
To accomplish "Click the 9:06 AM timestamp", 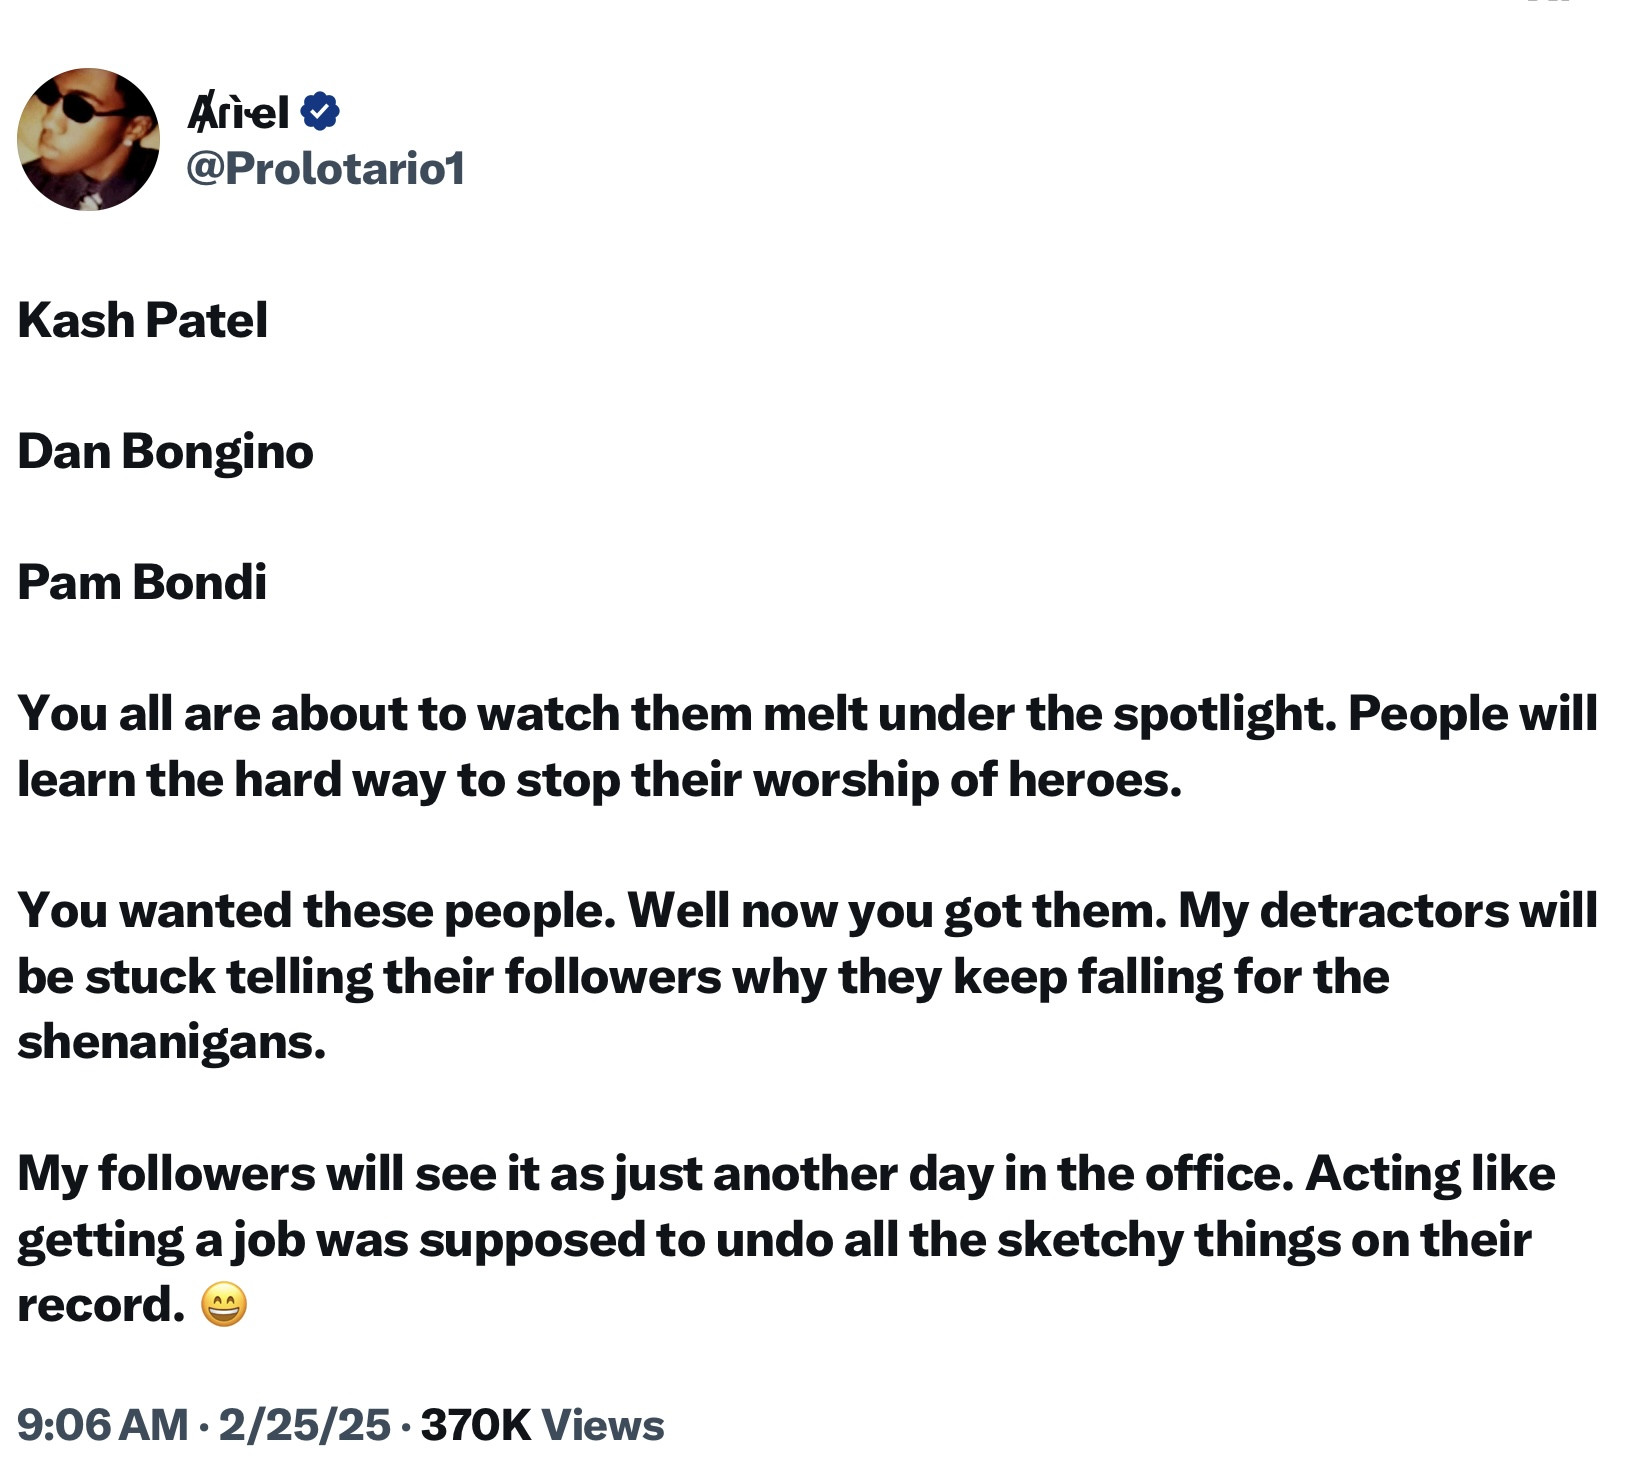I will (102, 1425).
